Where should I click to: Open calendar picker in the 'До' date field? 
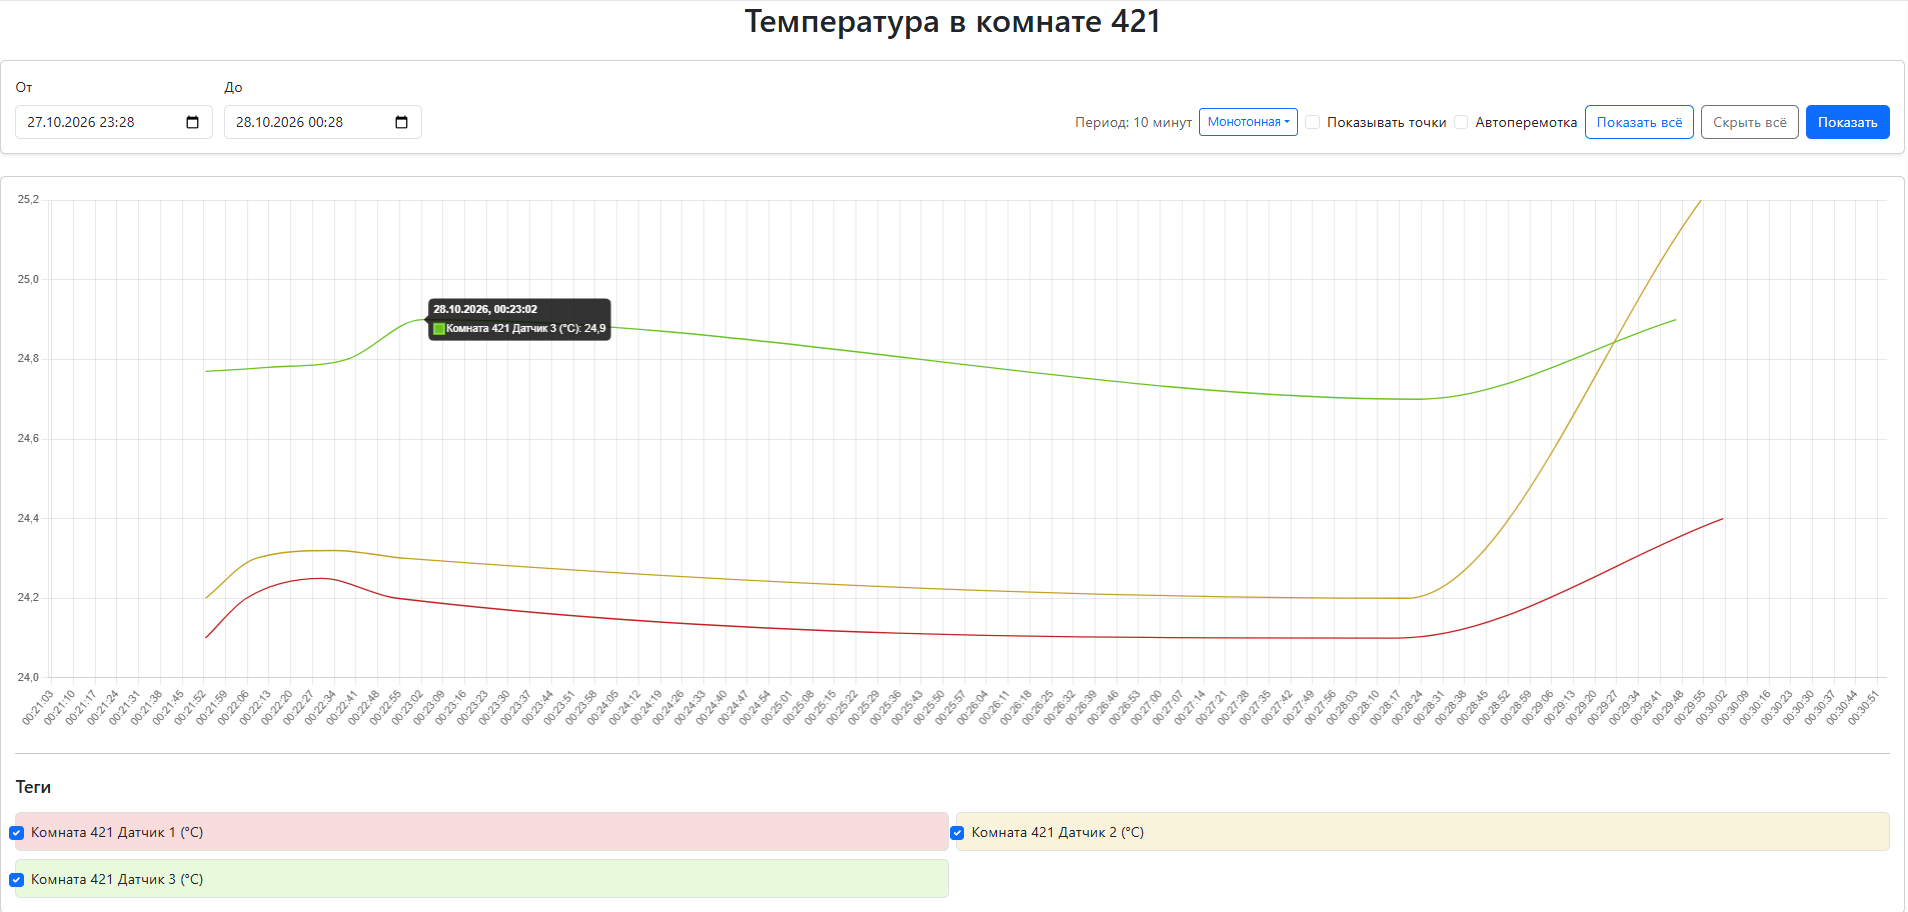[402, 122]
